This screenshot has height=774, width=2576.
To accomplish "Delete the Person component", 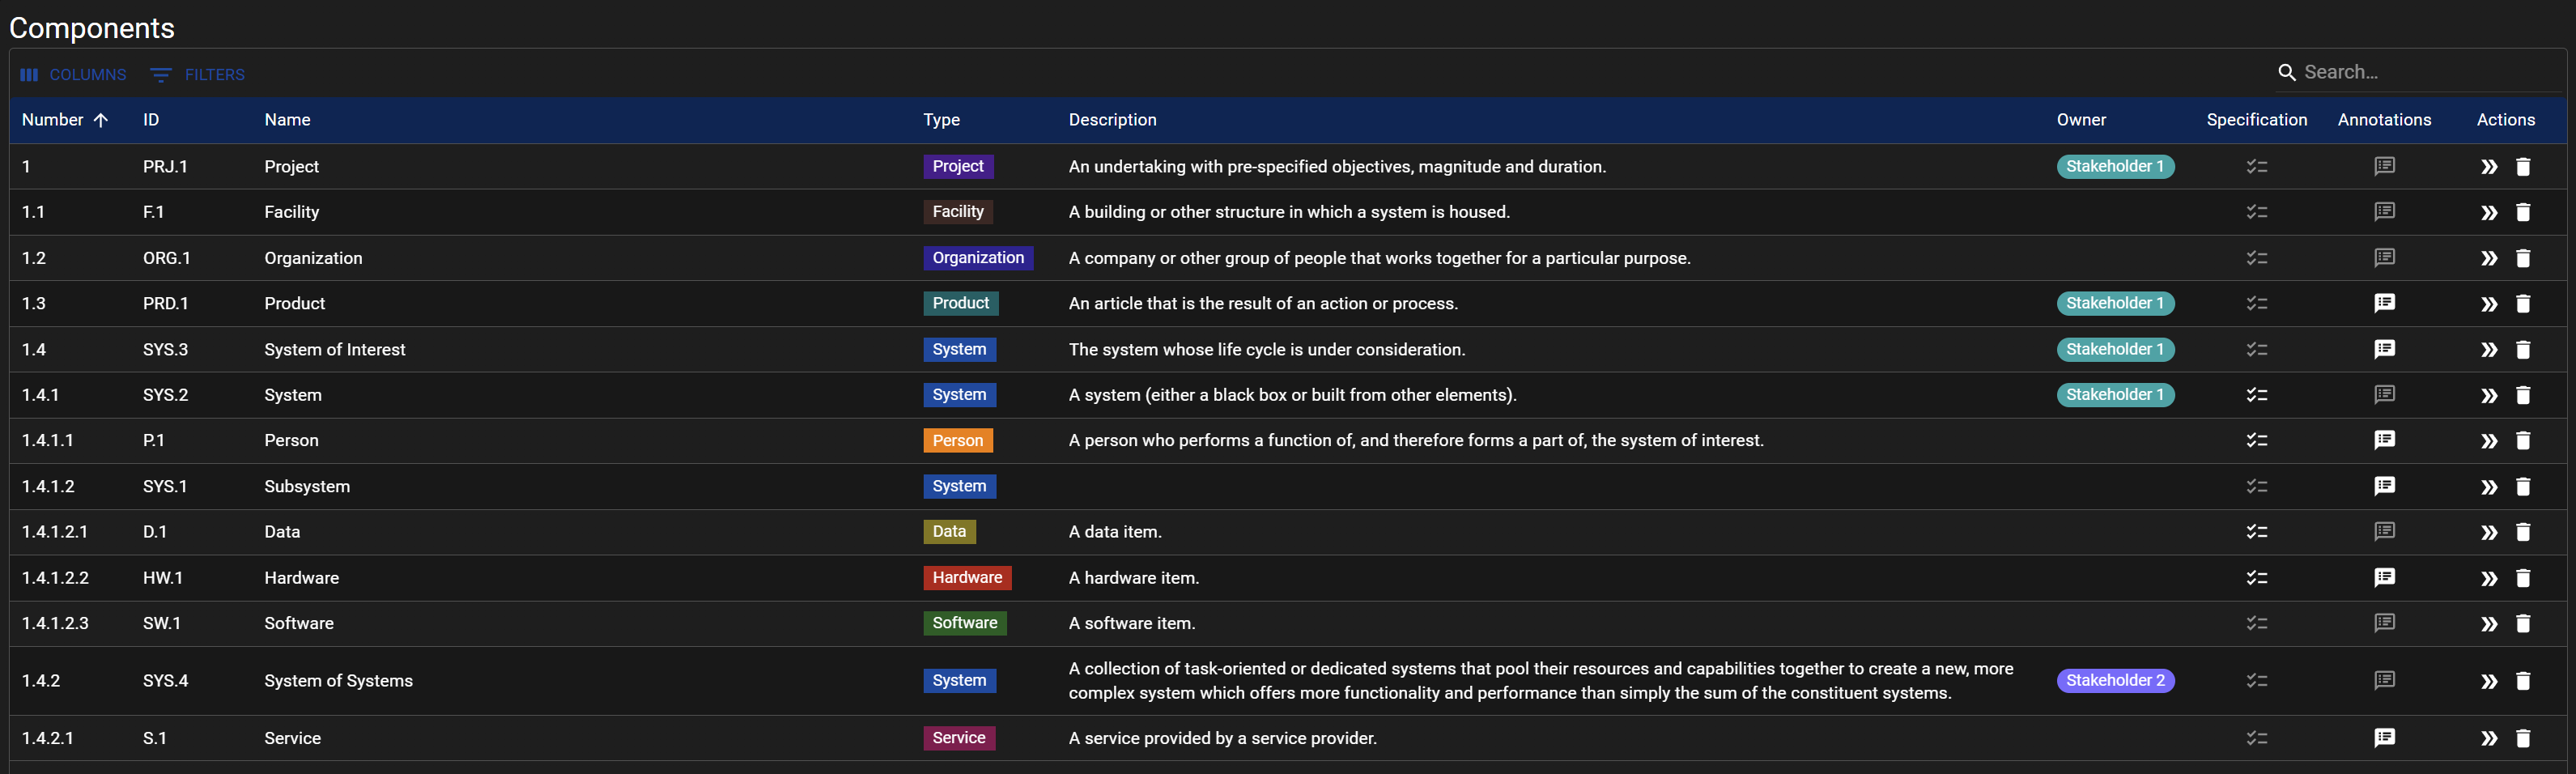I will [2522, 441].
